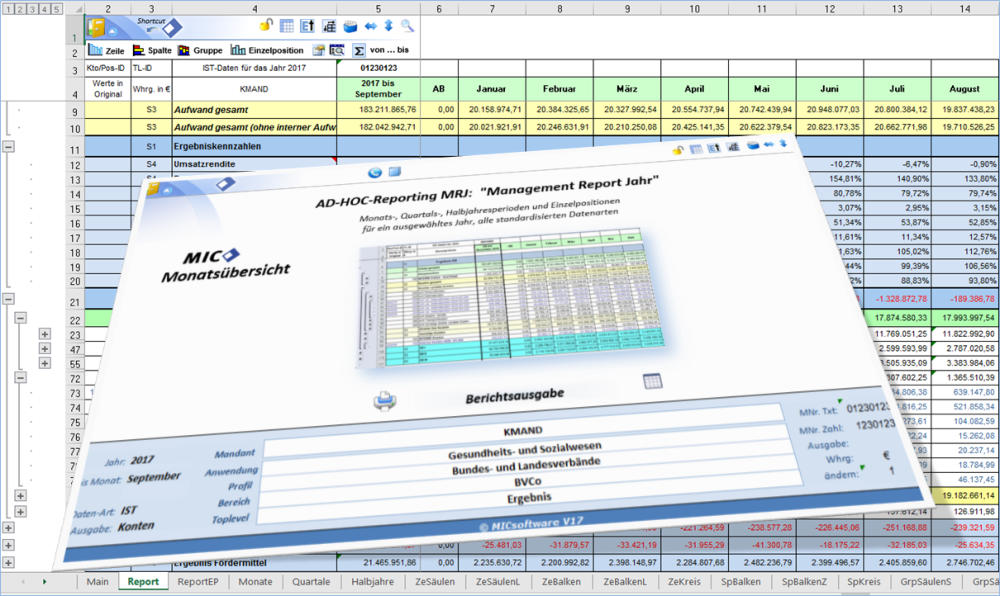Select cell '0123O123' in row 3
1000x596 pixels.
coord(378,68)
